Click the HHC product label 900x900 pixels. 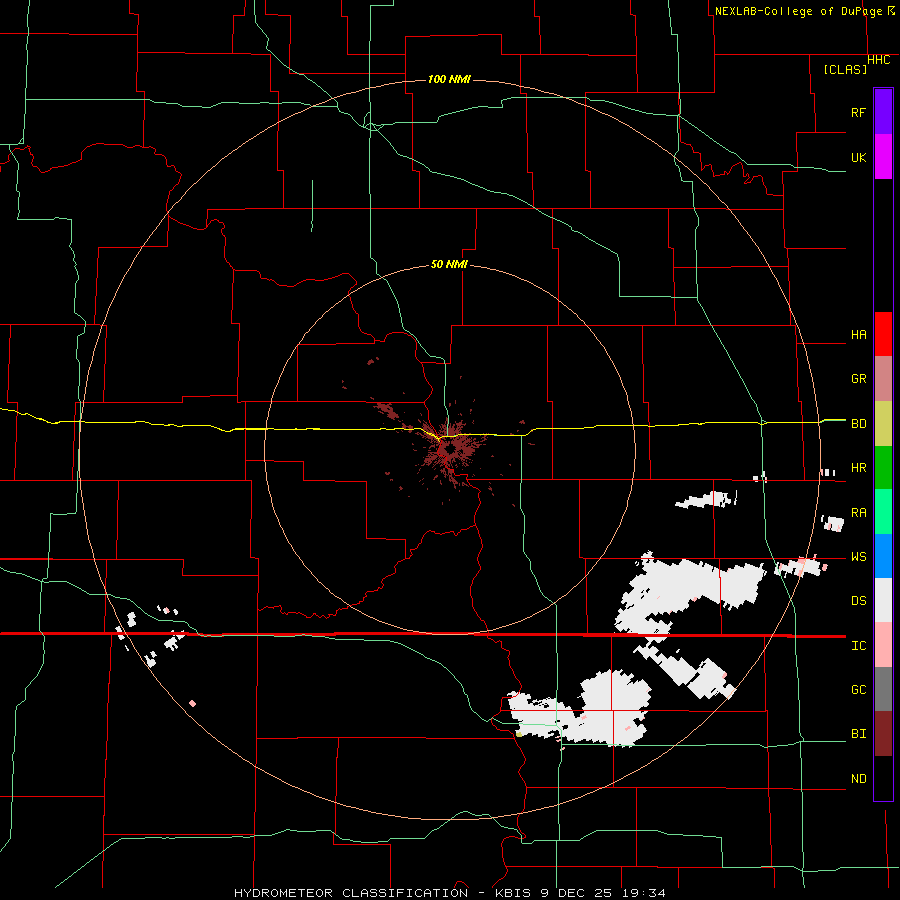879,60
